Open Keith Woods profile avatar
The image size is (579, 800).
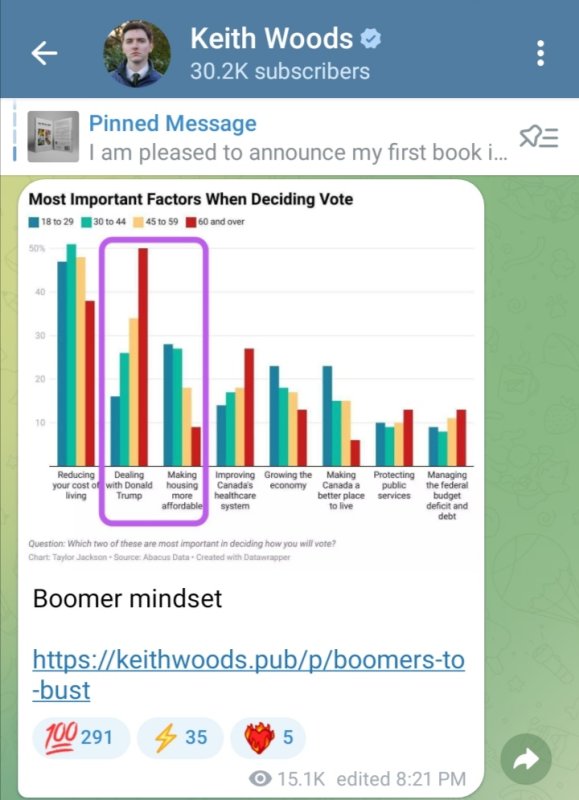[x=137, y=54]
